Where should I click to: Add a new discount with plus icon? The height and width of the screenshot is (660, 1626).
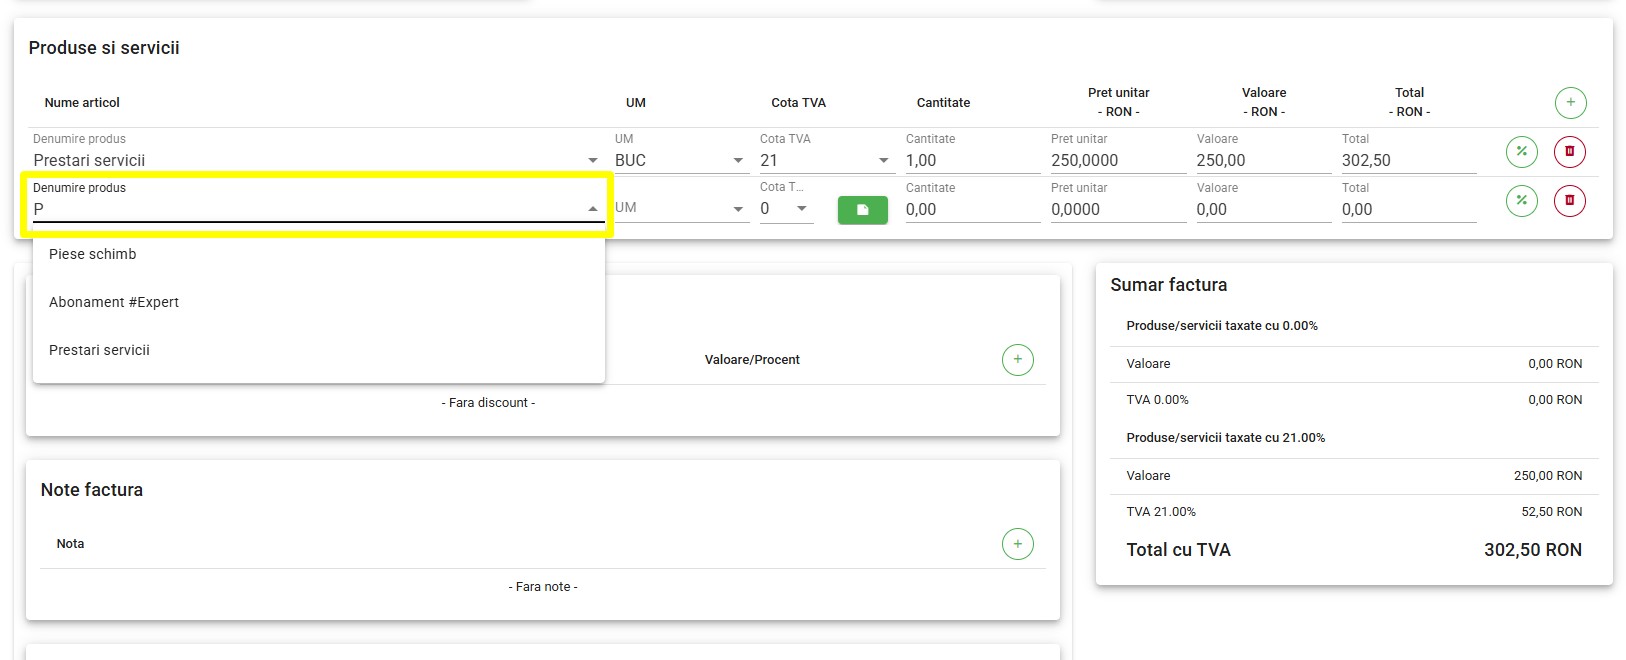click(1017, 360)
